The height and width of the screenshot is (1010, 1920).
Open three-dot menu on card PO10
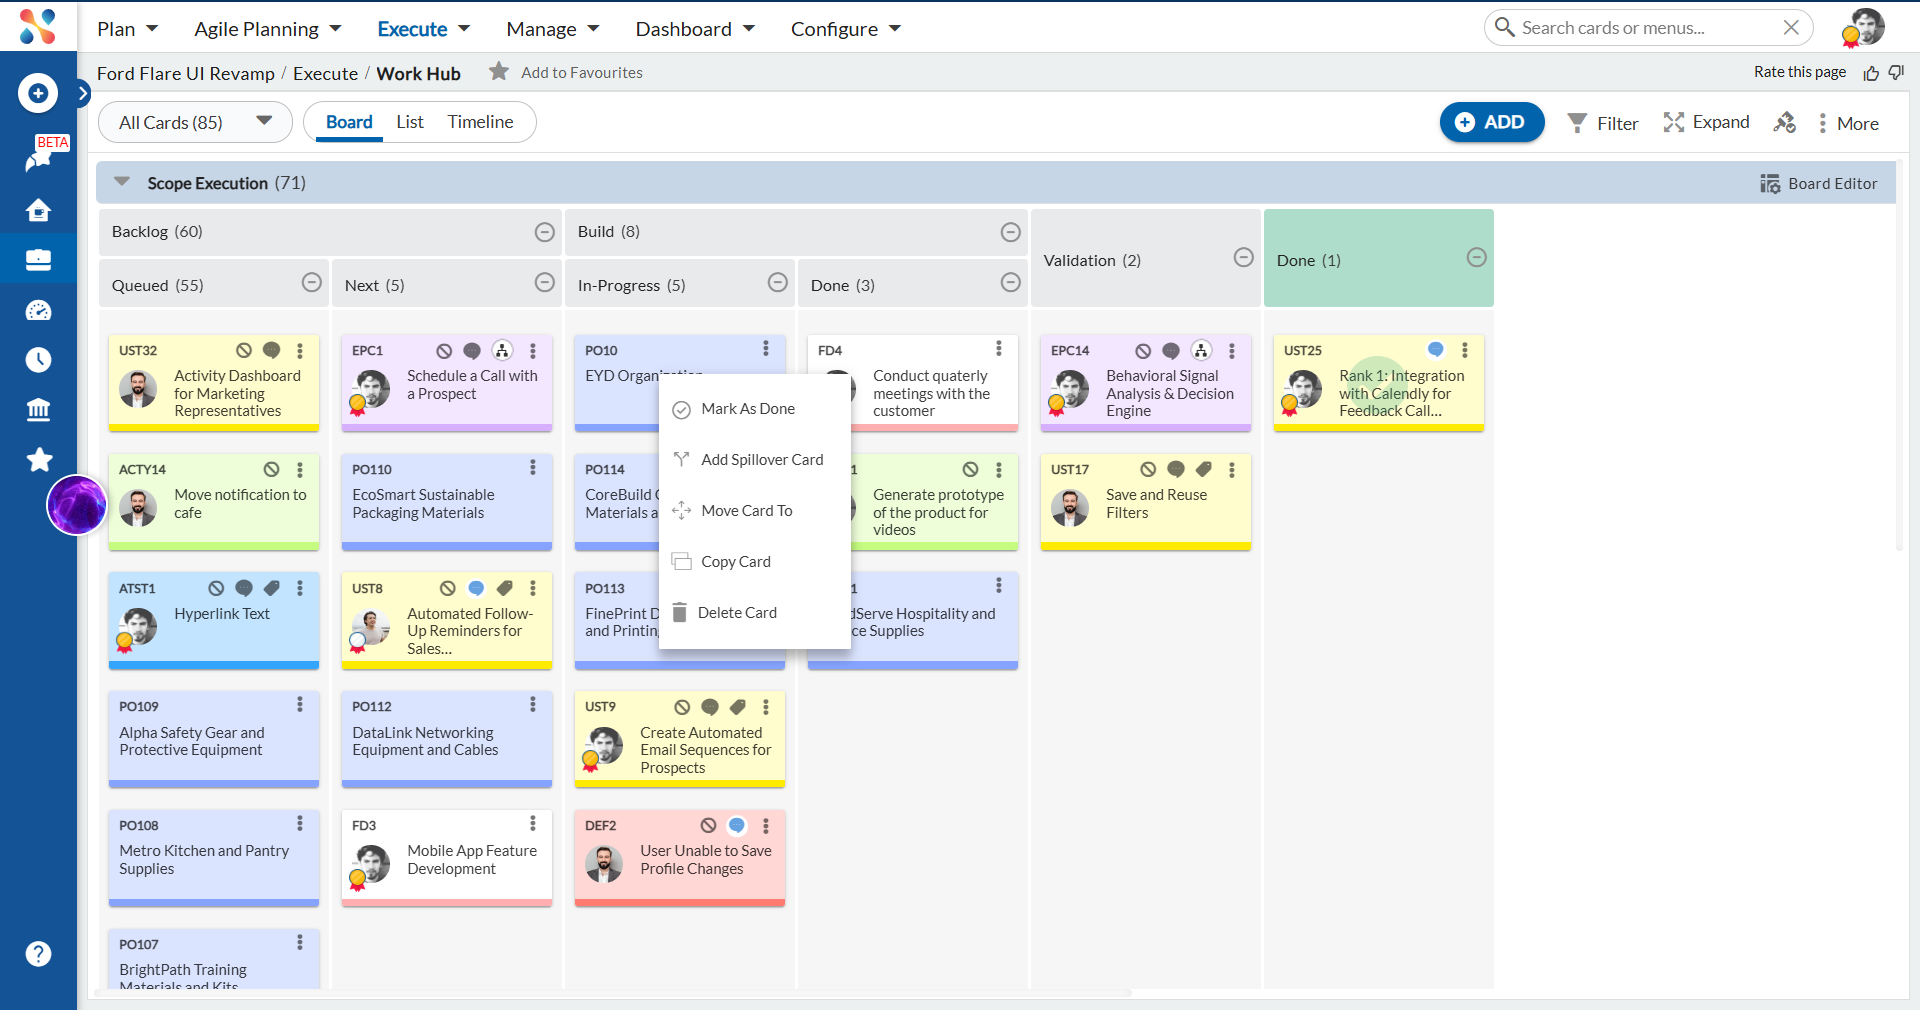[x=766, y=348]
